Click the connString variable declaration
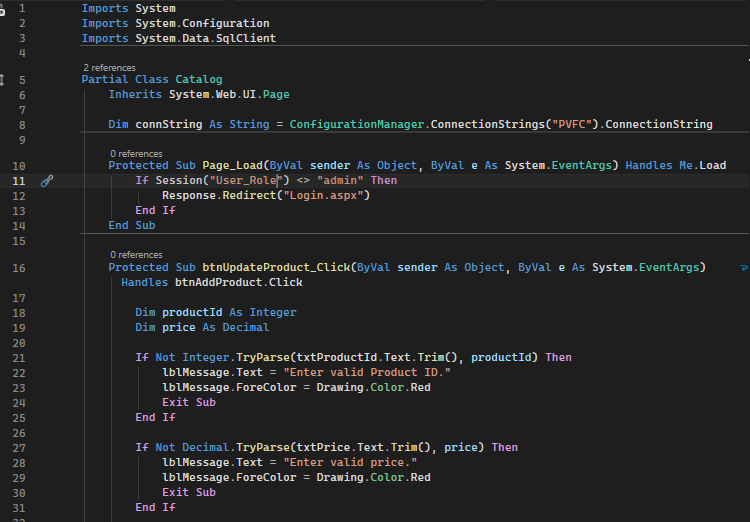The image size is (750, 522). click(163, 125)
